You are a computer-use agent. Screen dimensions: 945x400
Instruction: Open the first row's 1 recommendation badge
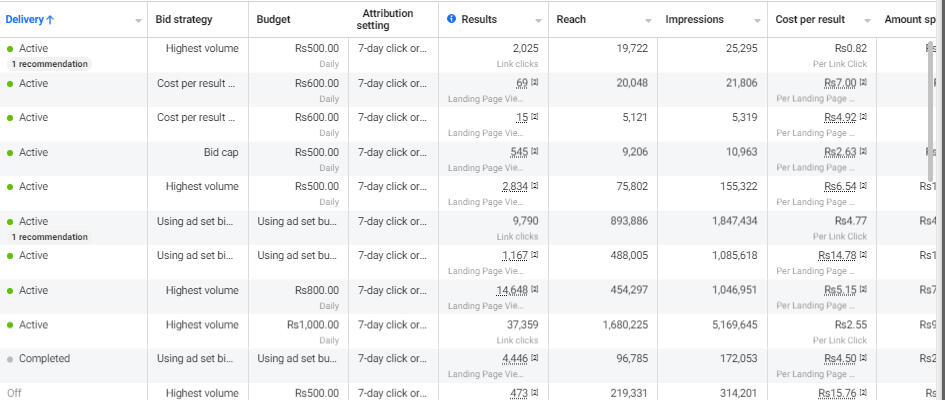49,64
